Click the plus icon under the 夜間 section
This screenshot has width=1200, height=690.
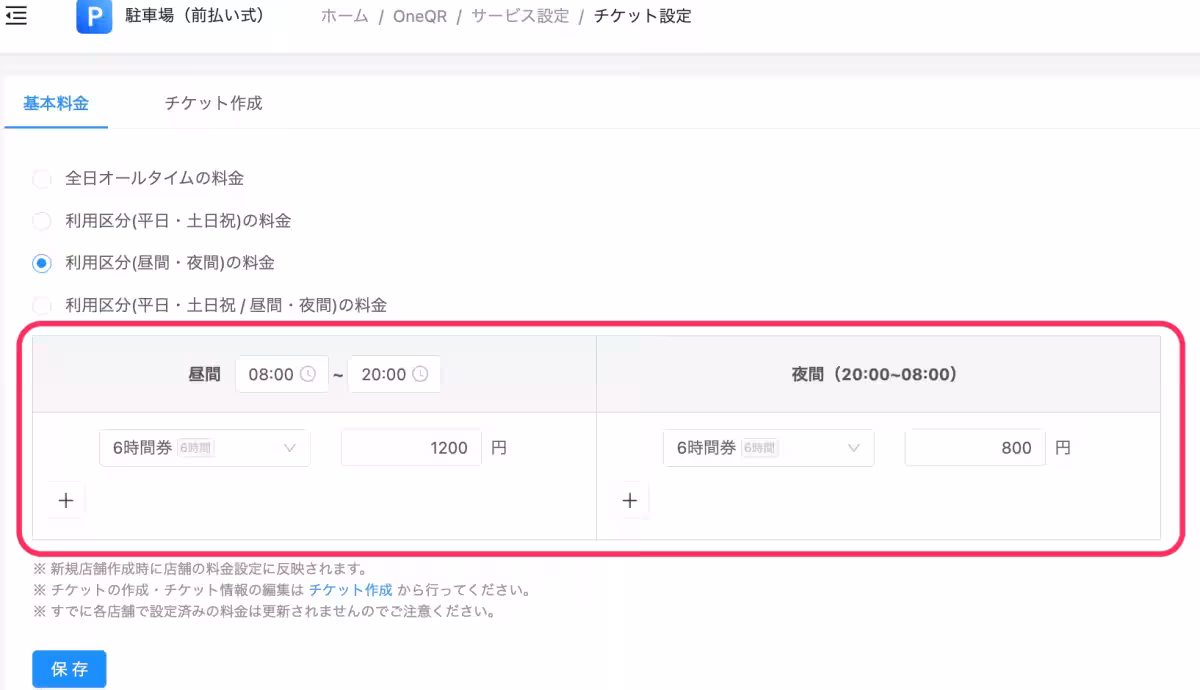629,500
